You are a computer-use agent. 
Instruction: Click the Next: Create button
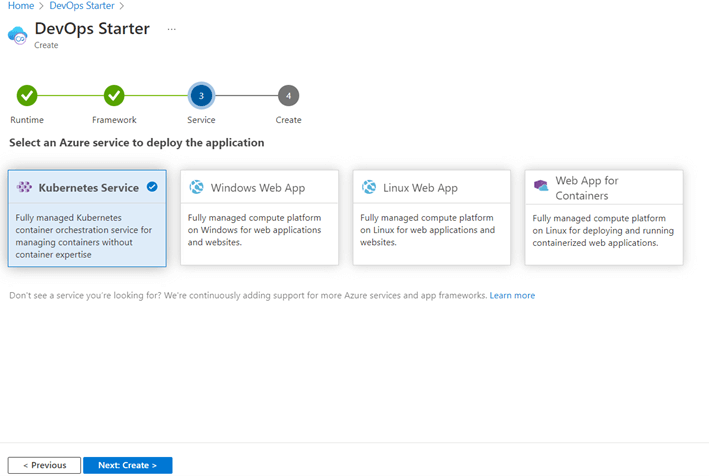coord(128,465)
